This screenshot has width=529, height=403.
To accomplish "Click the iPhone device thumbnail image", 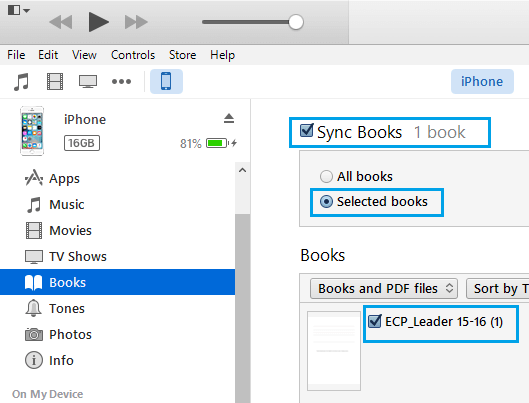I will tap(32, 131).
